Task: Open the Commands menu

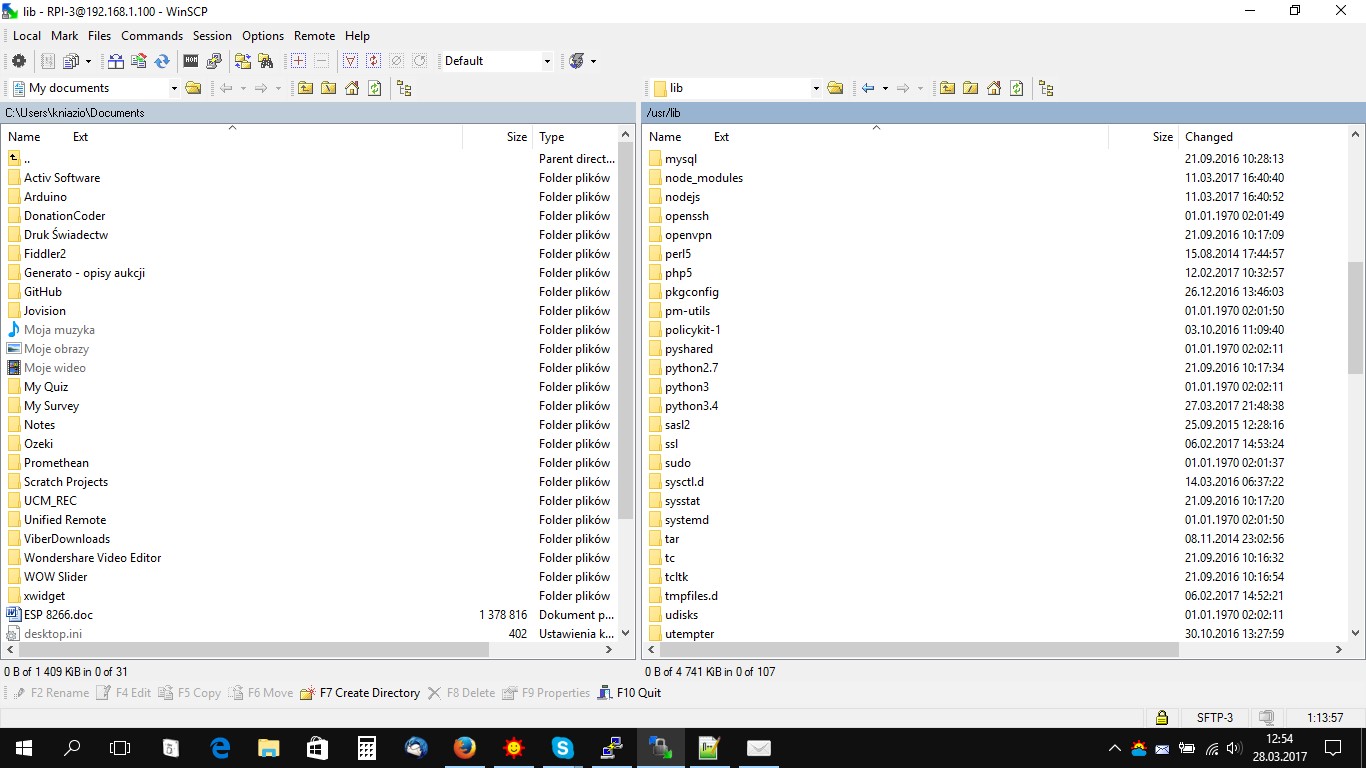Action: pyautogui.click(x=152, y=35)
